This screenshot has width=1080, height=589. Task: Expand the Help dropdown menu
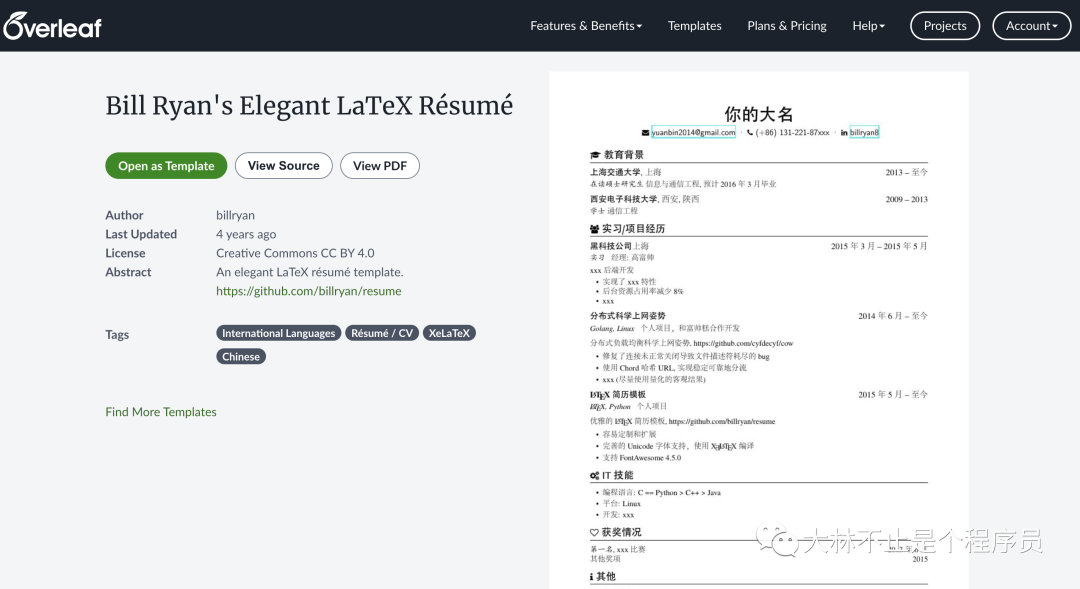(x=868, y=25)
